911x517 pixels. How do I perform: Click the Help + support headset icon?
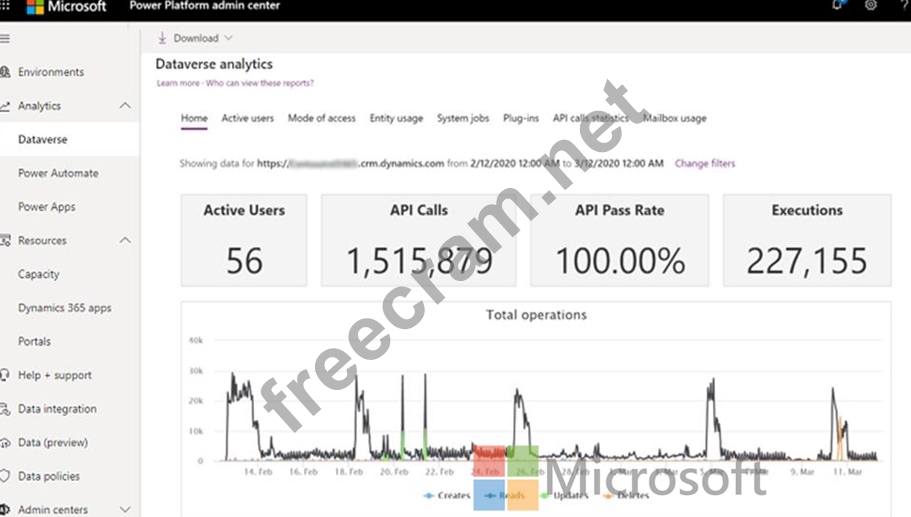click(6, 375)
